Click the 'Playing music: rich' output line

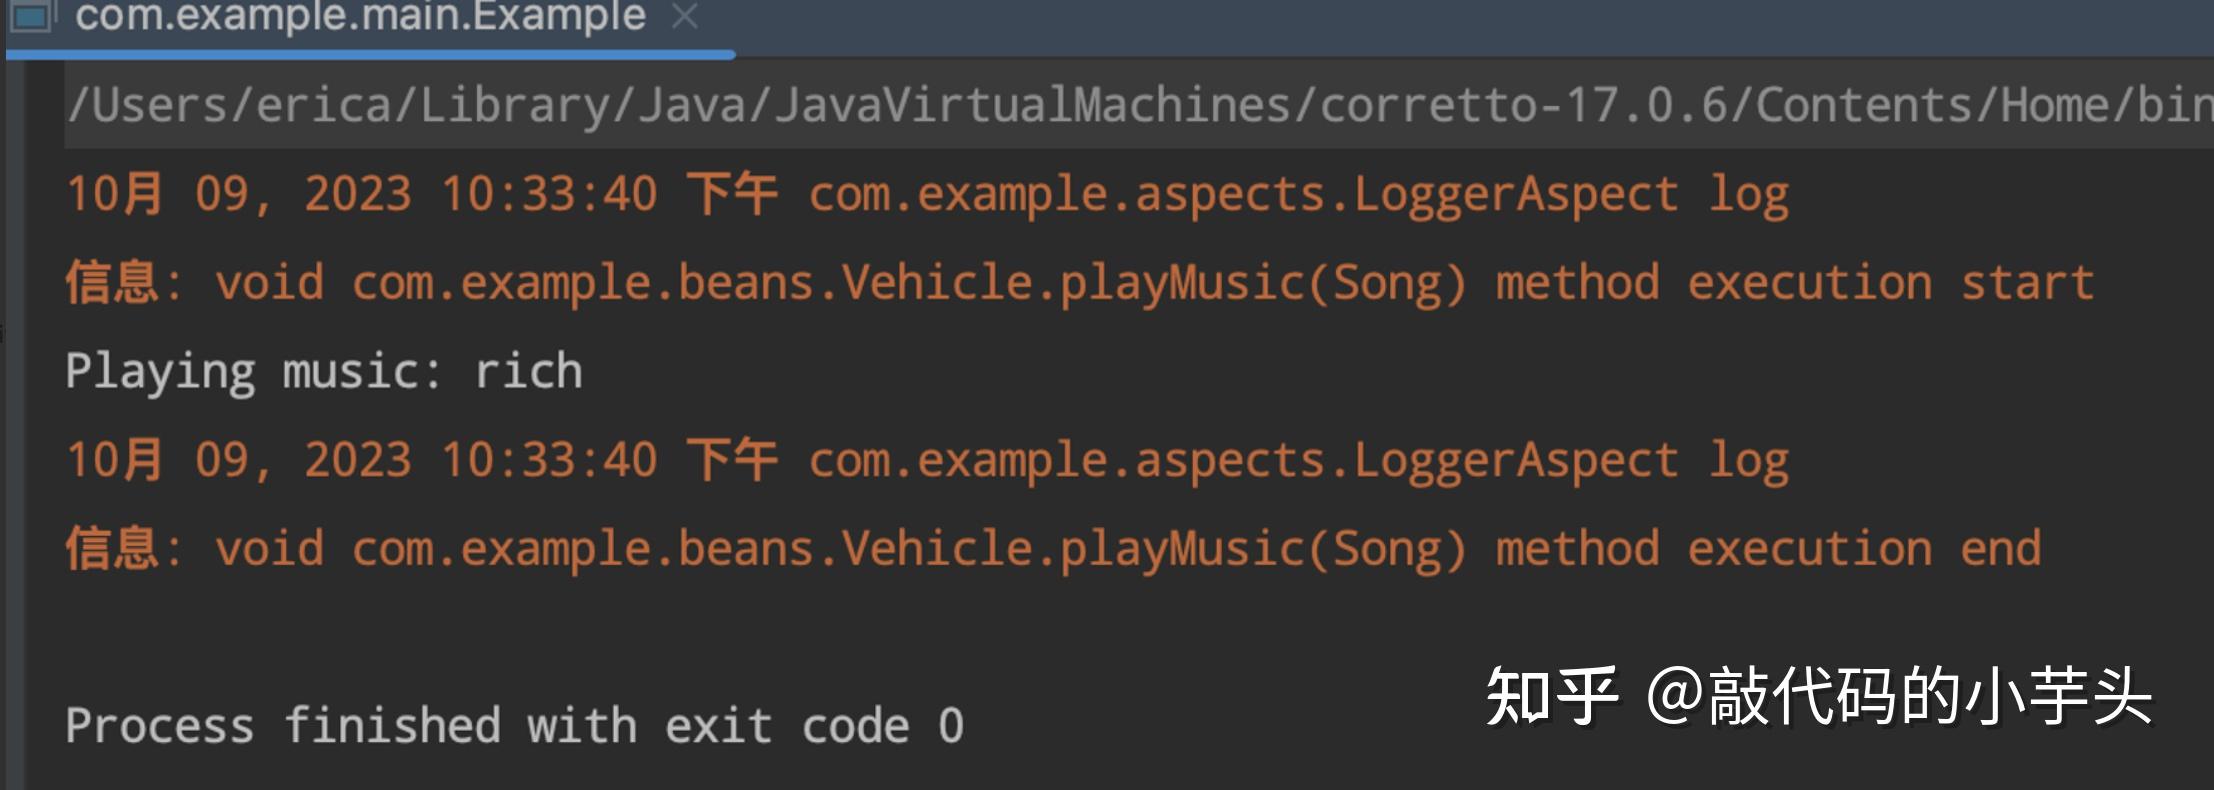tap(323, 372)
